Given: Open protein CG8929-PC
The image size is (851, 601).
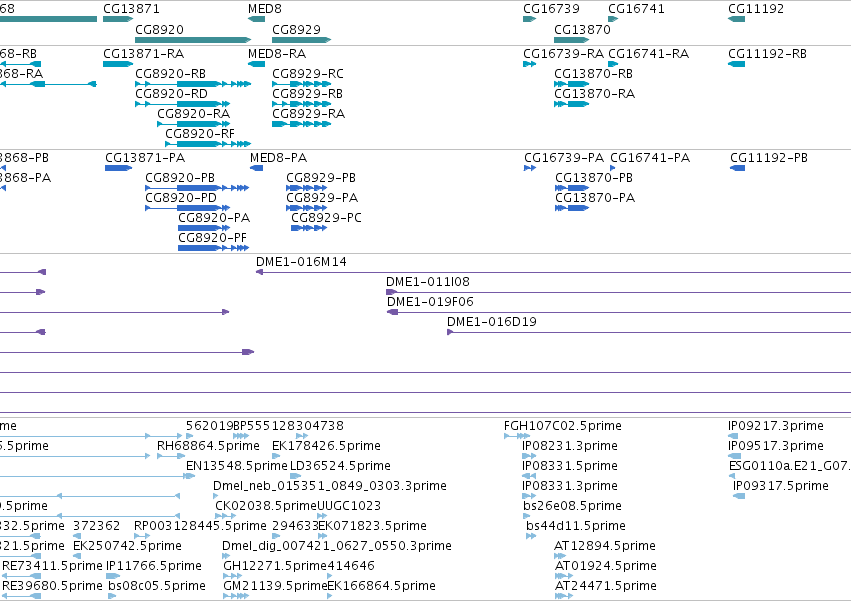Looking at the screenshot, I should (x=327, y=218).
